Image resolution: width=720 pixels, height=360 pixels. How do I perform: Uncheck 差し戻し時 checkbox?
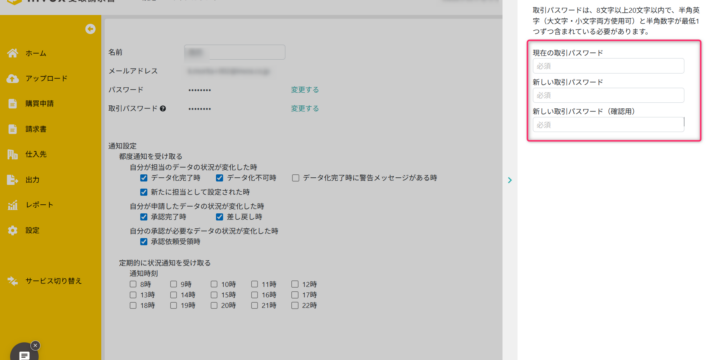pos(219,217)
